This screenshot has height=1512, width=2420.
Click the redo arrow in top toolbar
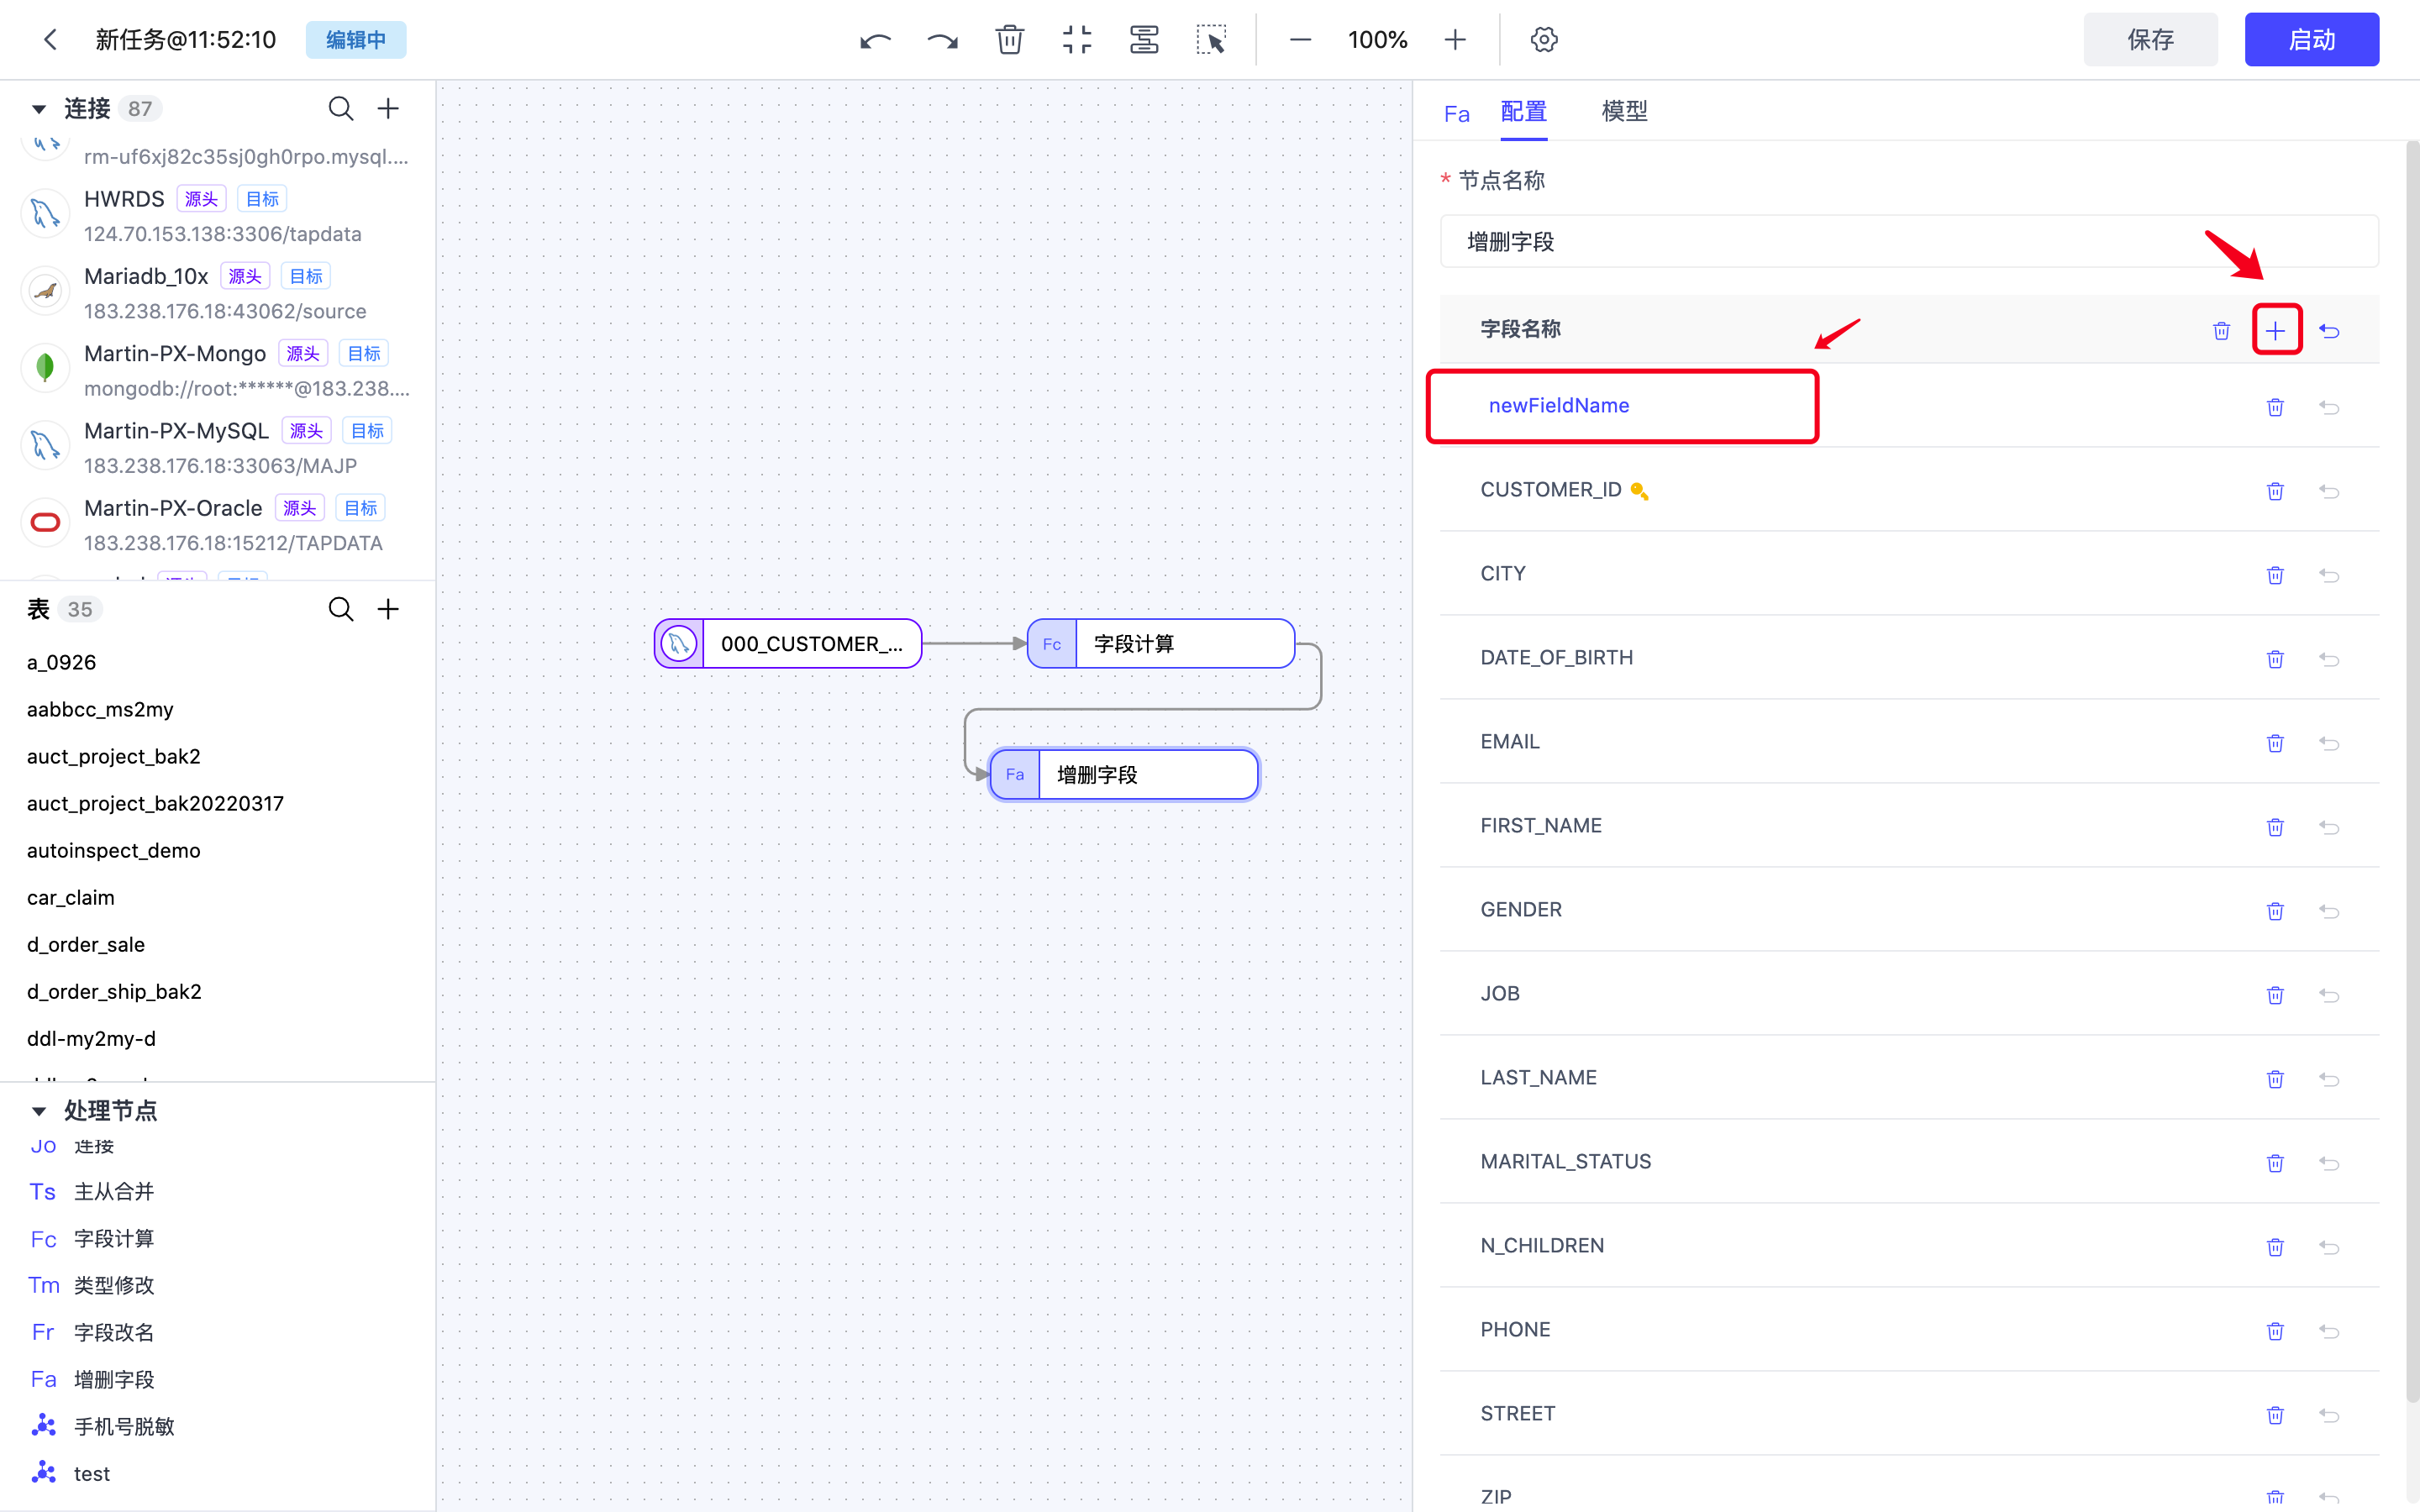pos(942,40)
